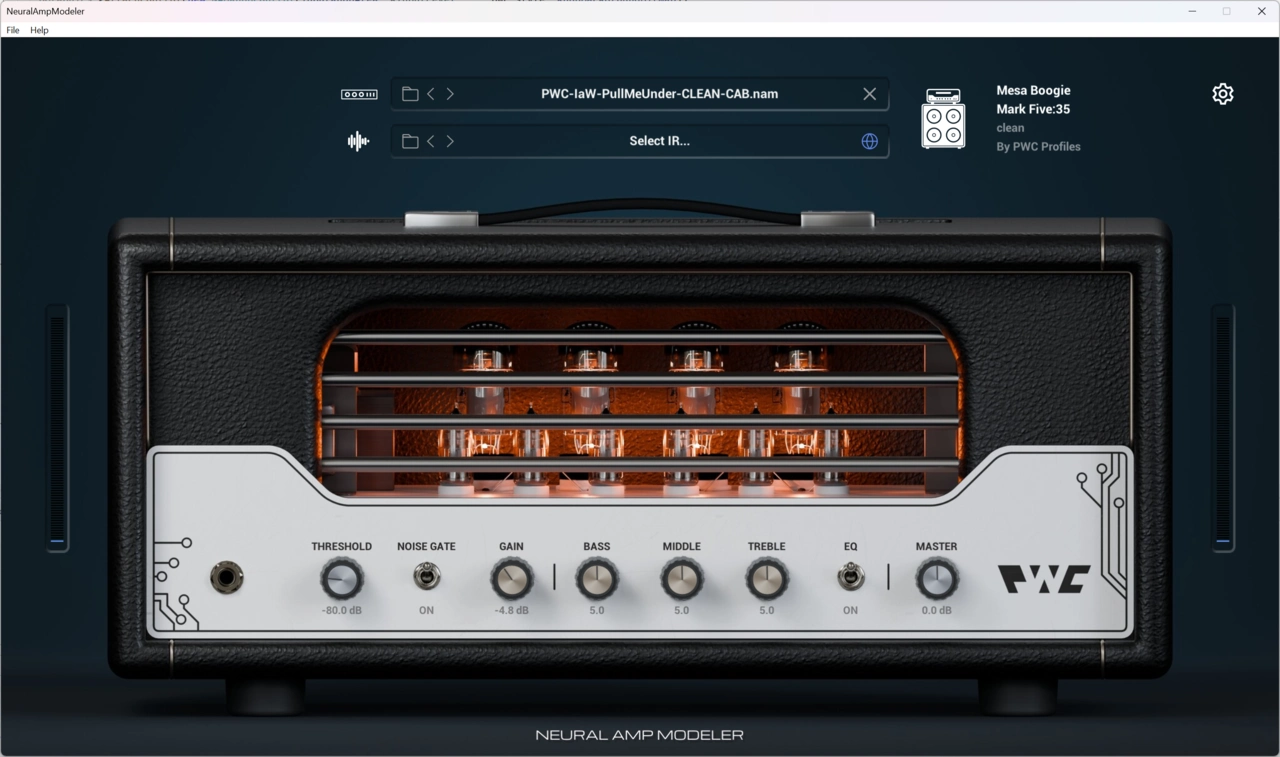This screenshot has height=757, width=1280.
Task: Select next IR with right arrow
Action: (x=450, y=141)
